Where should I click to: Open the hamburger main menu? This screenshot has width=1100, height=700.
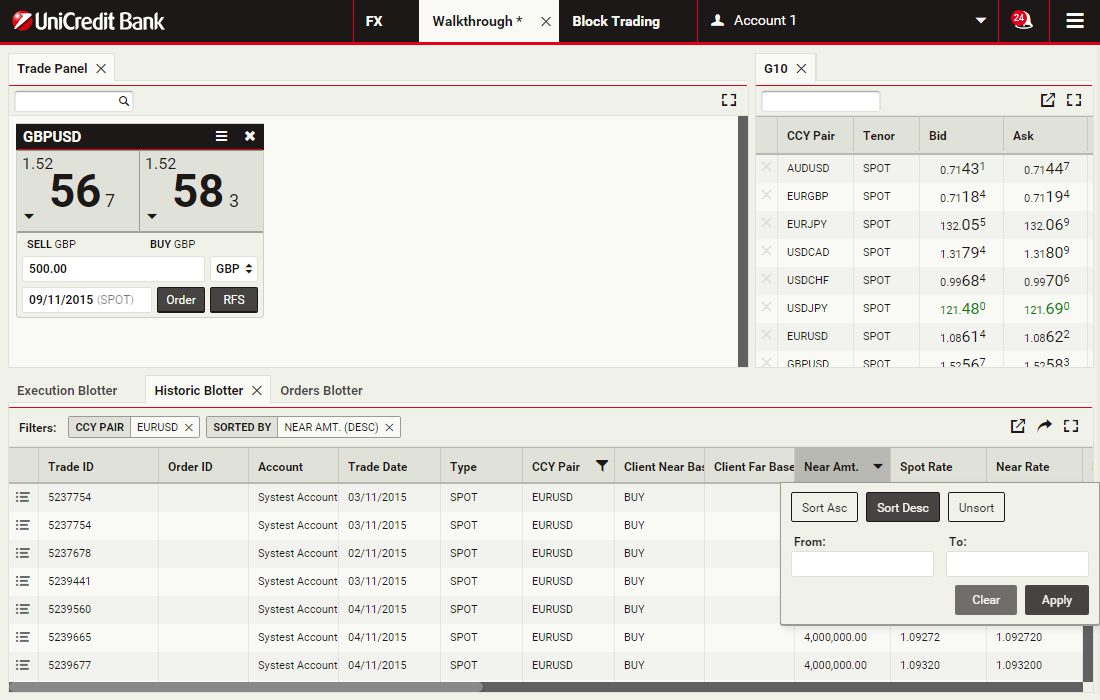click(x=1075, y=20)
